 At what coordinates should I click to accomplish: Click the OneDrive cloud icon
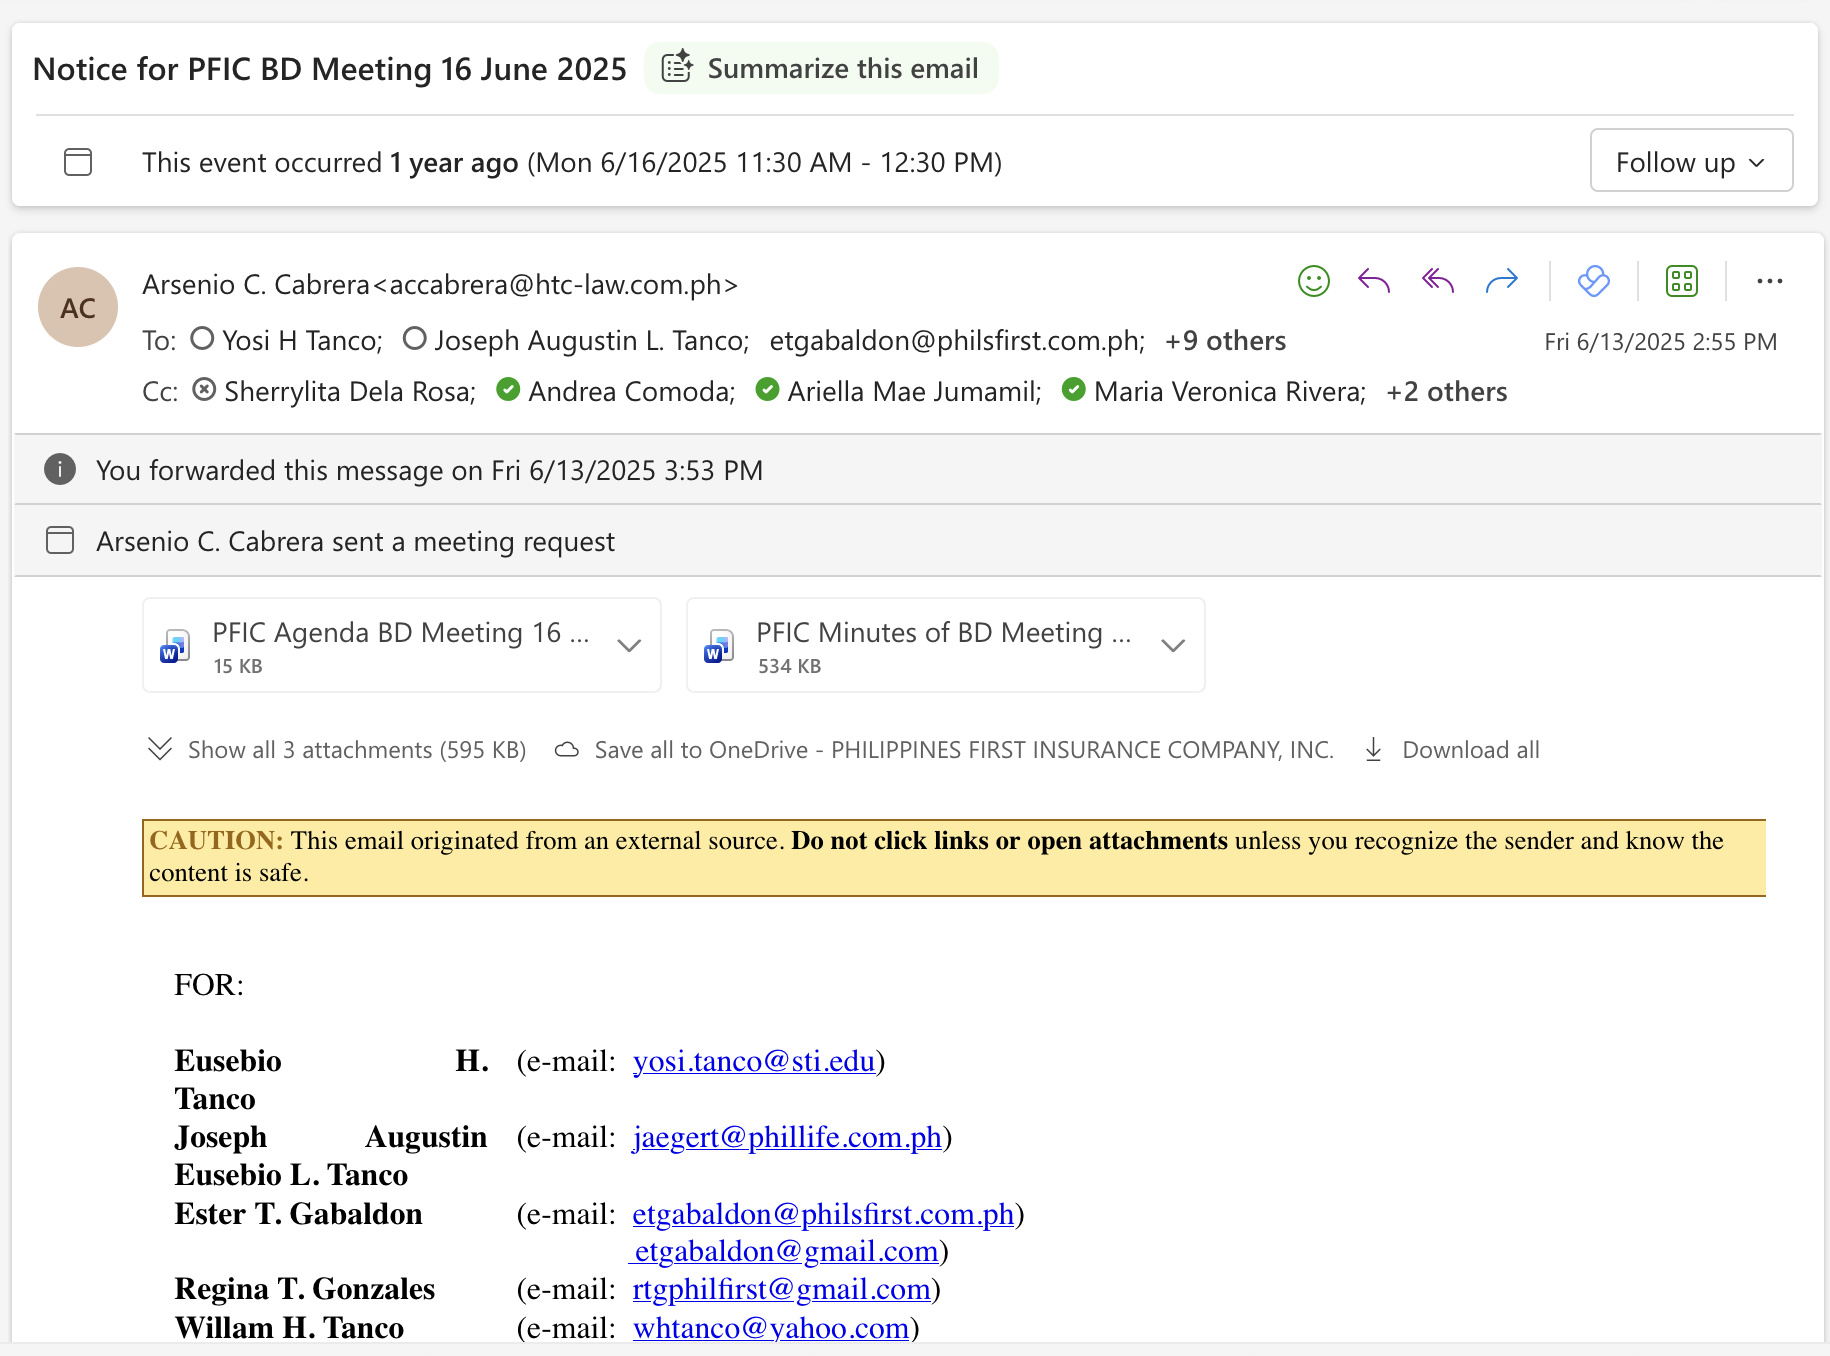click(567, 750)
